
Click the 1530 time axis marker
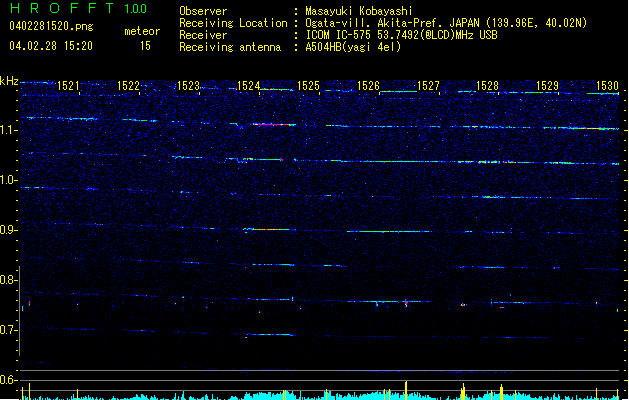[607, 86]
